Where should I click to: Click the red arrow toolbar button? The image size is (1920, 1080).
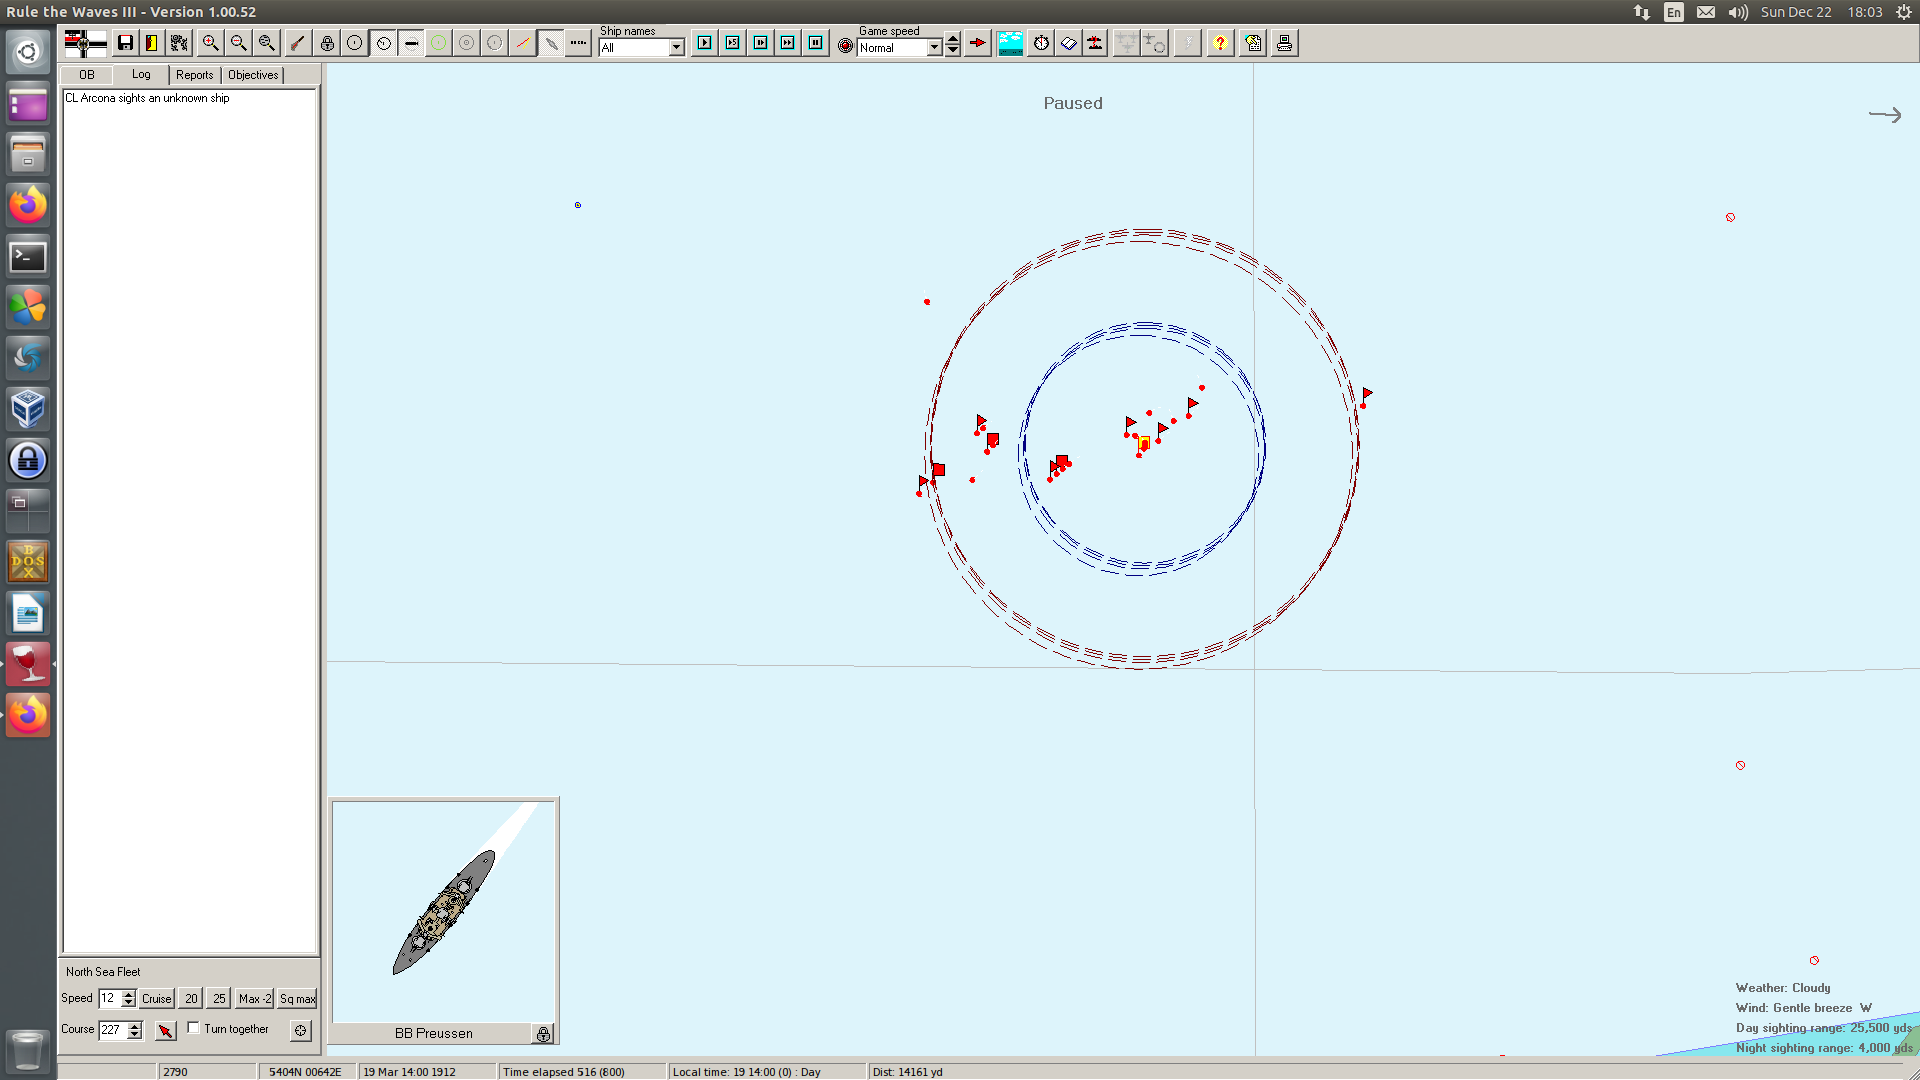(x=978, y=43)
